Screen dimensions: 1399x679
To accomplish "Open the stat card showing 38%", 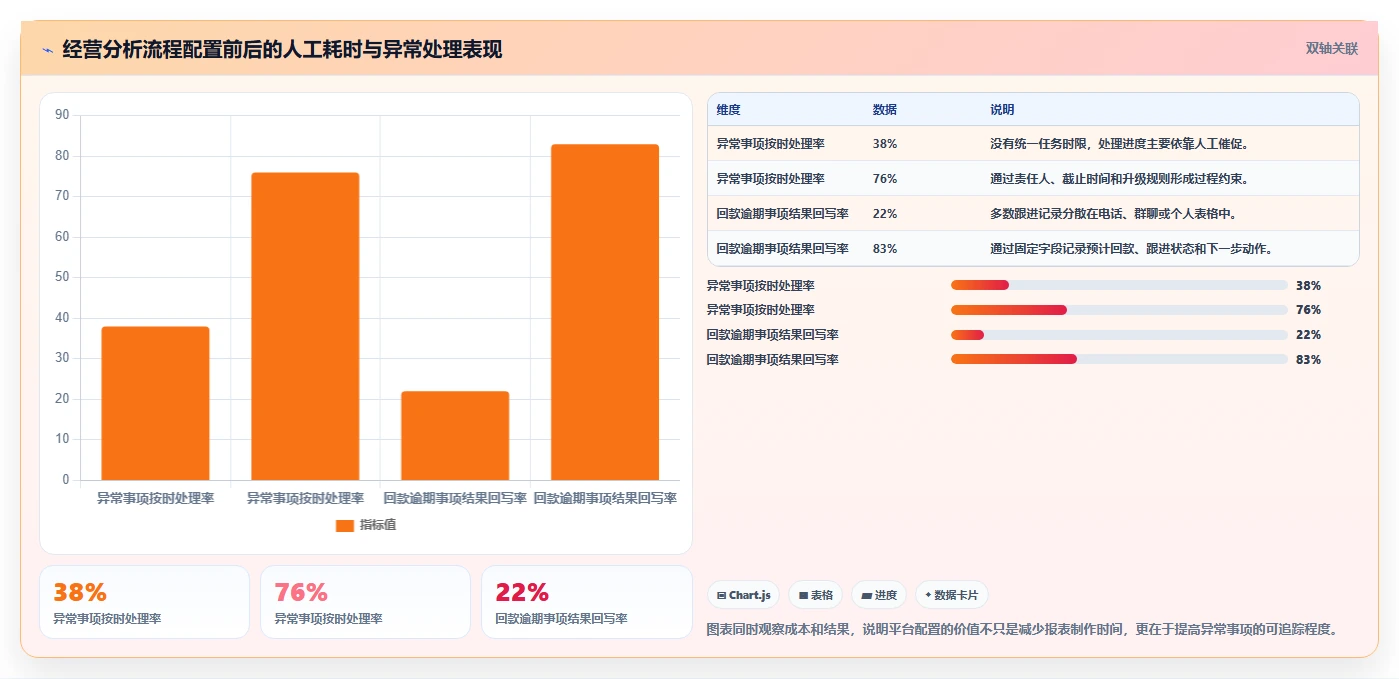I will point(144,602).
